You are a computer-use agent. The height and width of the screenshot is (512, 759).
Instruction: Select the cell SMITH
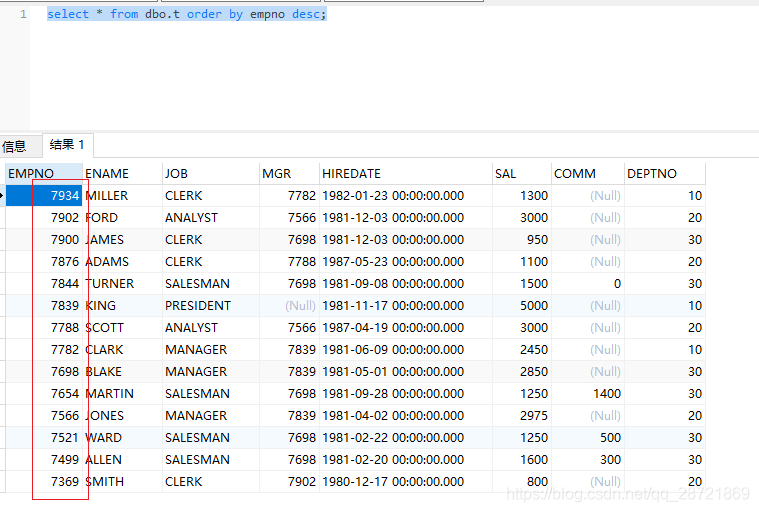click(x=122, y=482)
